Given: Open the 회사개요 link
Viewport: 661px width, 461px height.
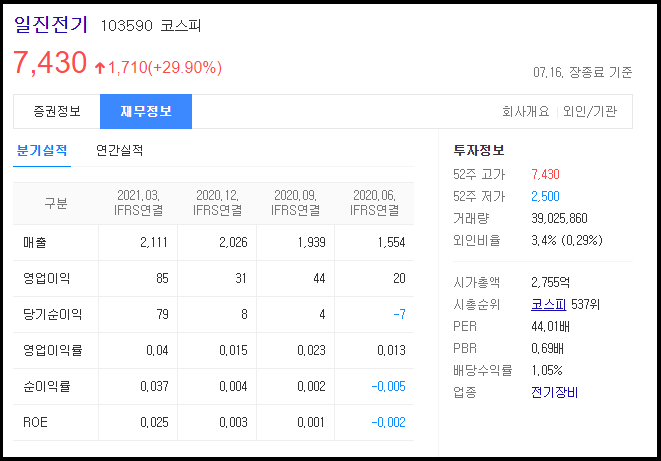Looking at the screenshot, I should [526, 111].
